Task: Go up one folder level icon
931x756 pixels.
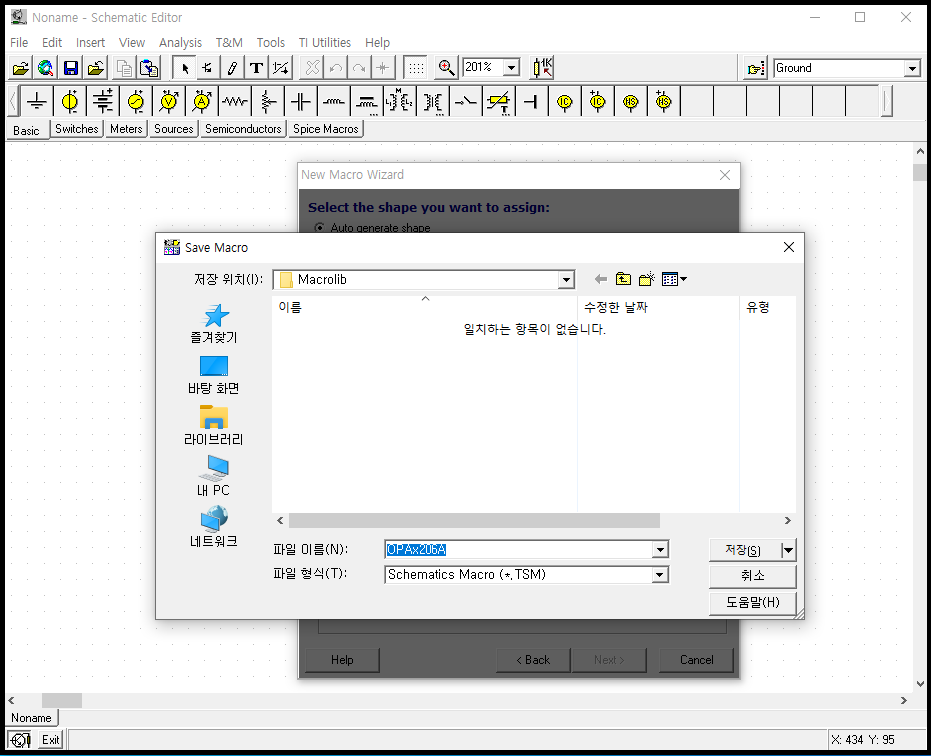Action: 623,279
